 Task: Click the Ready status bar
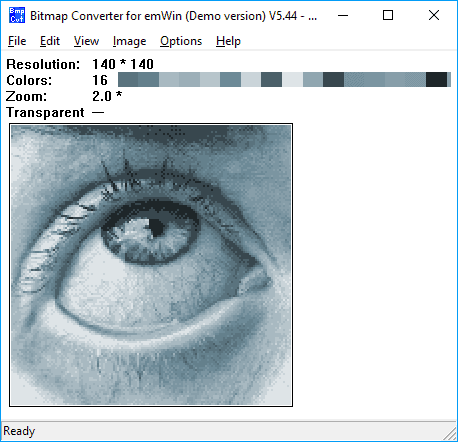pos(229,431)
